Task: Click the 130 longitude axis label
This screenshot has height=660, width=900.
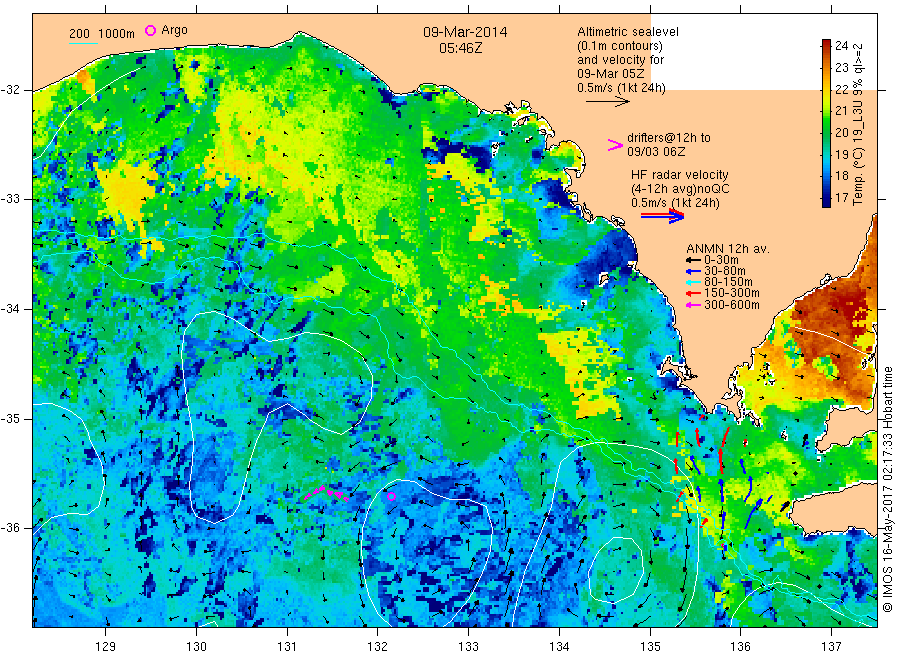Action: click(x=196, y=647)
